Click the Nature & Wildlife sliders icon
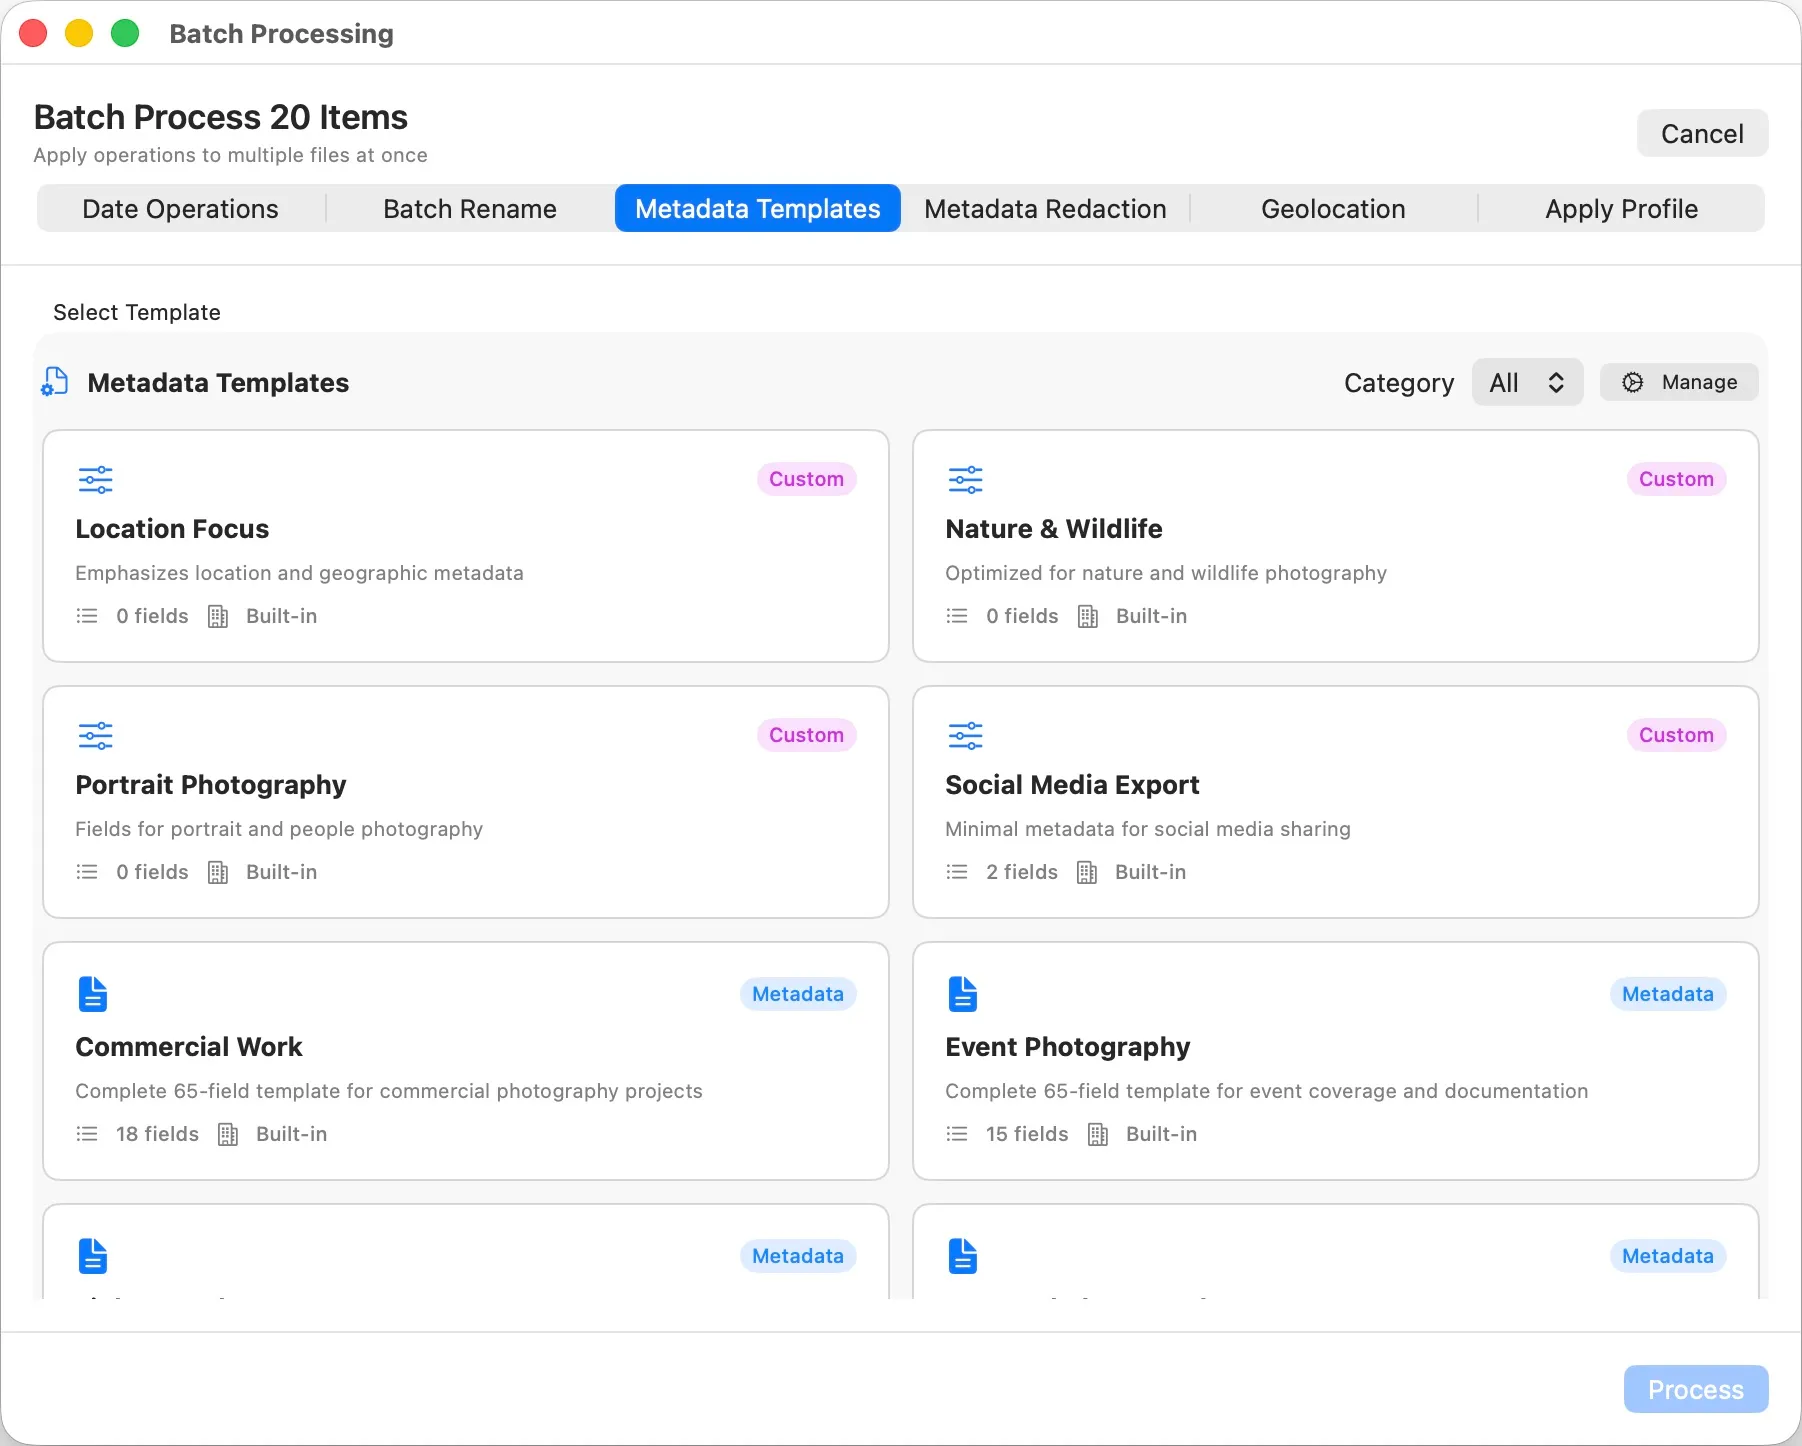The height and width of the screenshot is (1446, 1802). click(x=965, y=479)
